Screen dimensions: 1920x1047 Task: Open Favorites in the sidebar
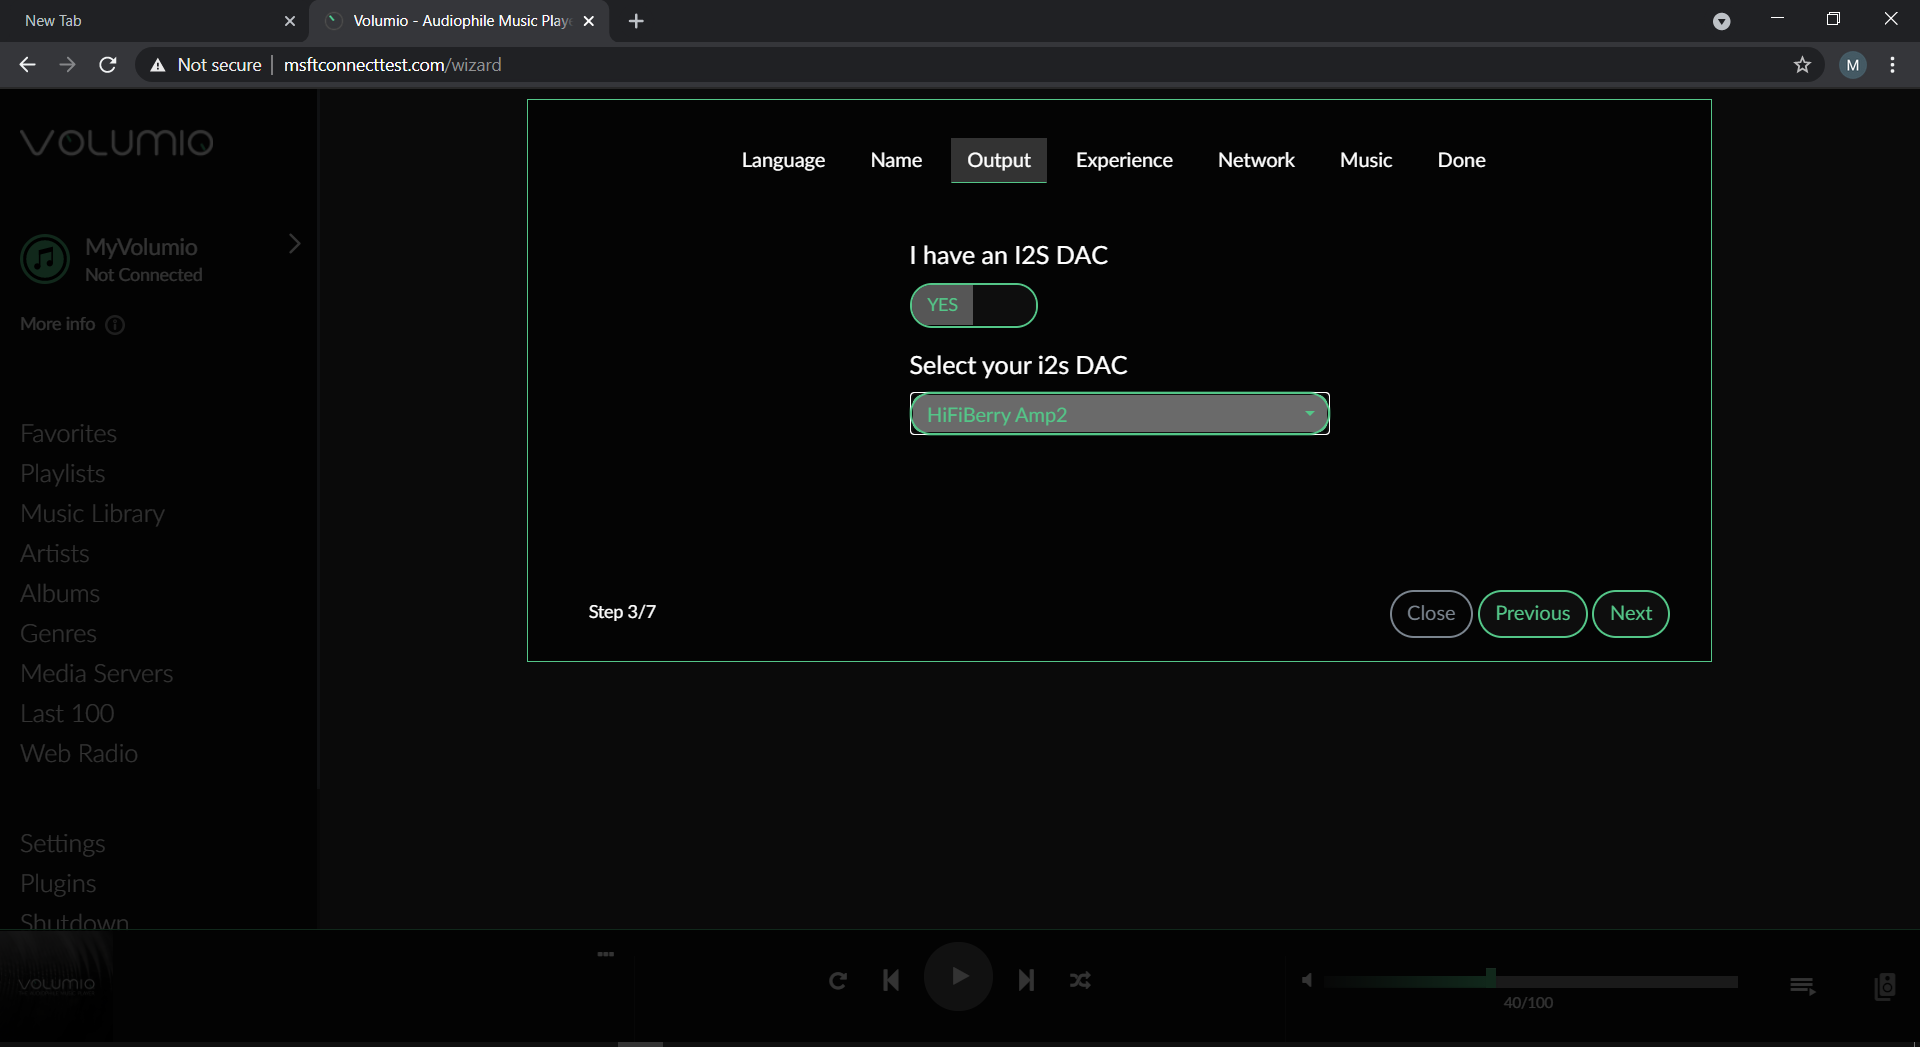[x=68, y=433]
